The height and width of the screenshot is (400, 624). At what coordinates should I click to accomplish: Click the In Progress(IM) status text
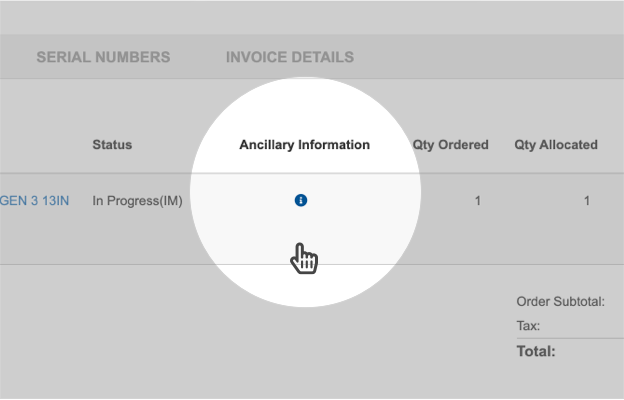(x=137, y=201)
